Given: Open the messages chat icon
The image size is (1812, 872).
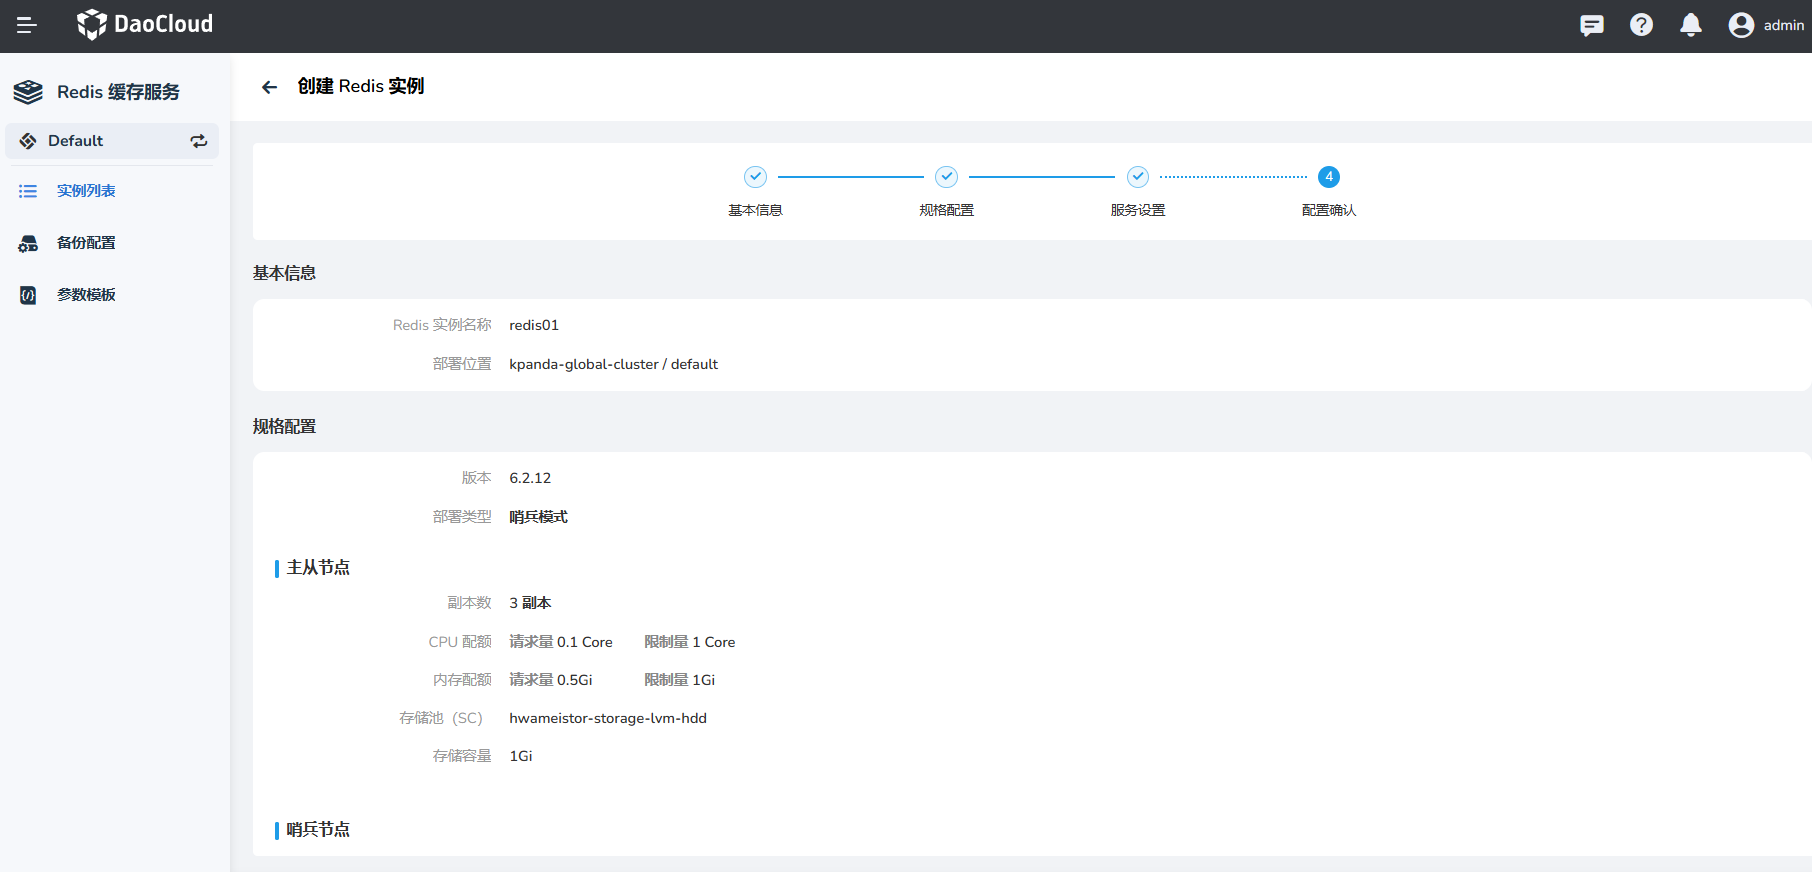Looking at the screenshot, I should (1591, 25).
